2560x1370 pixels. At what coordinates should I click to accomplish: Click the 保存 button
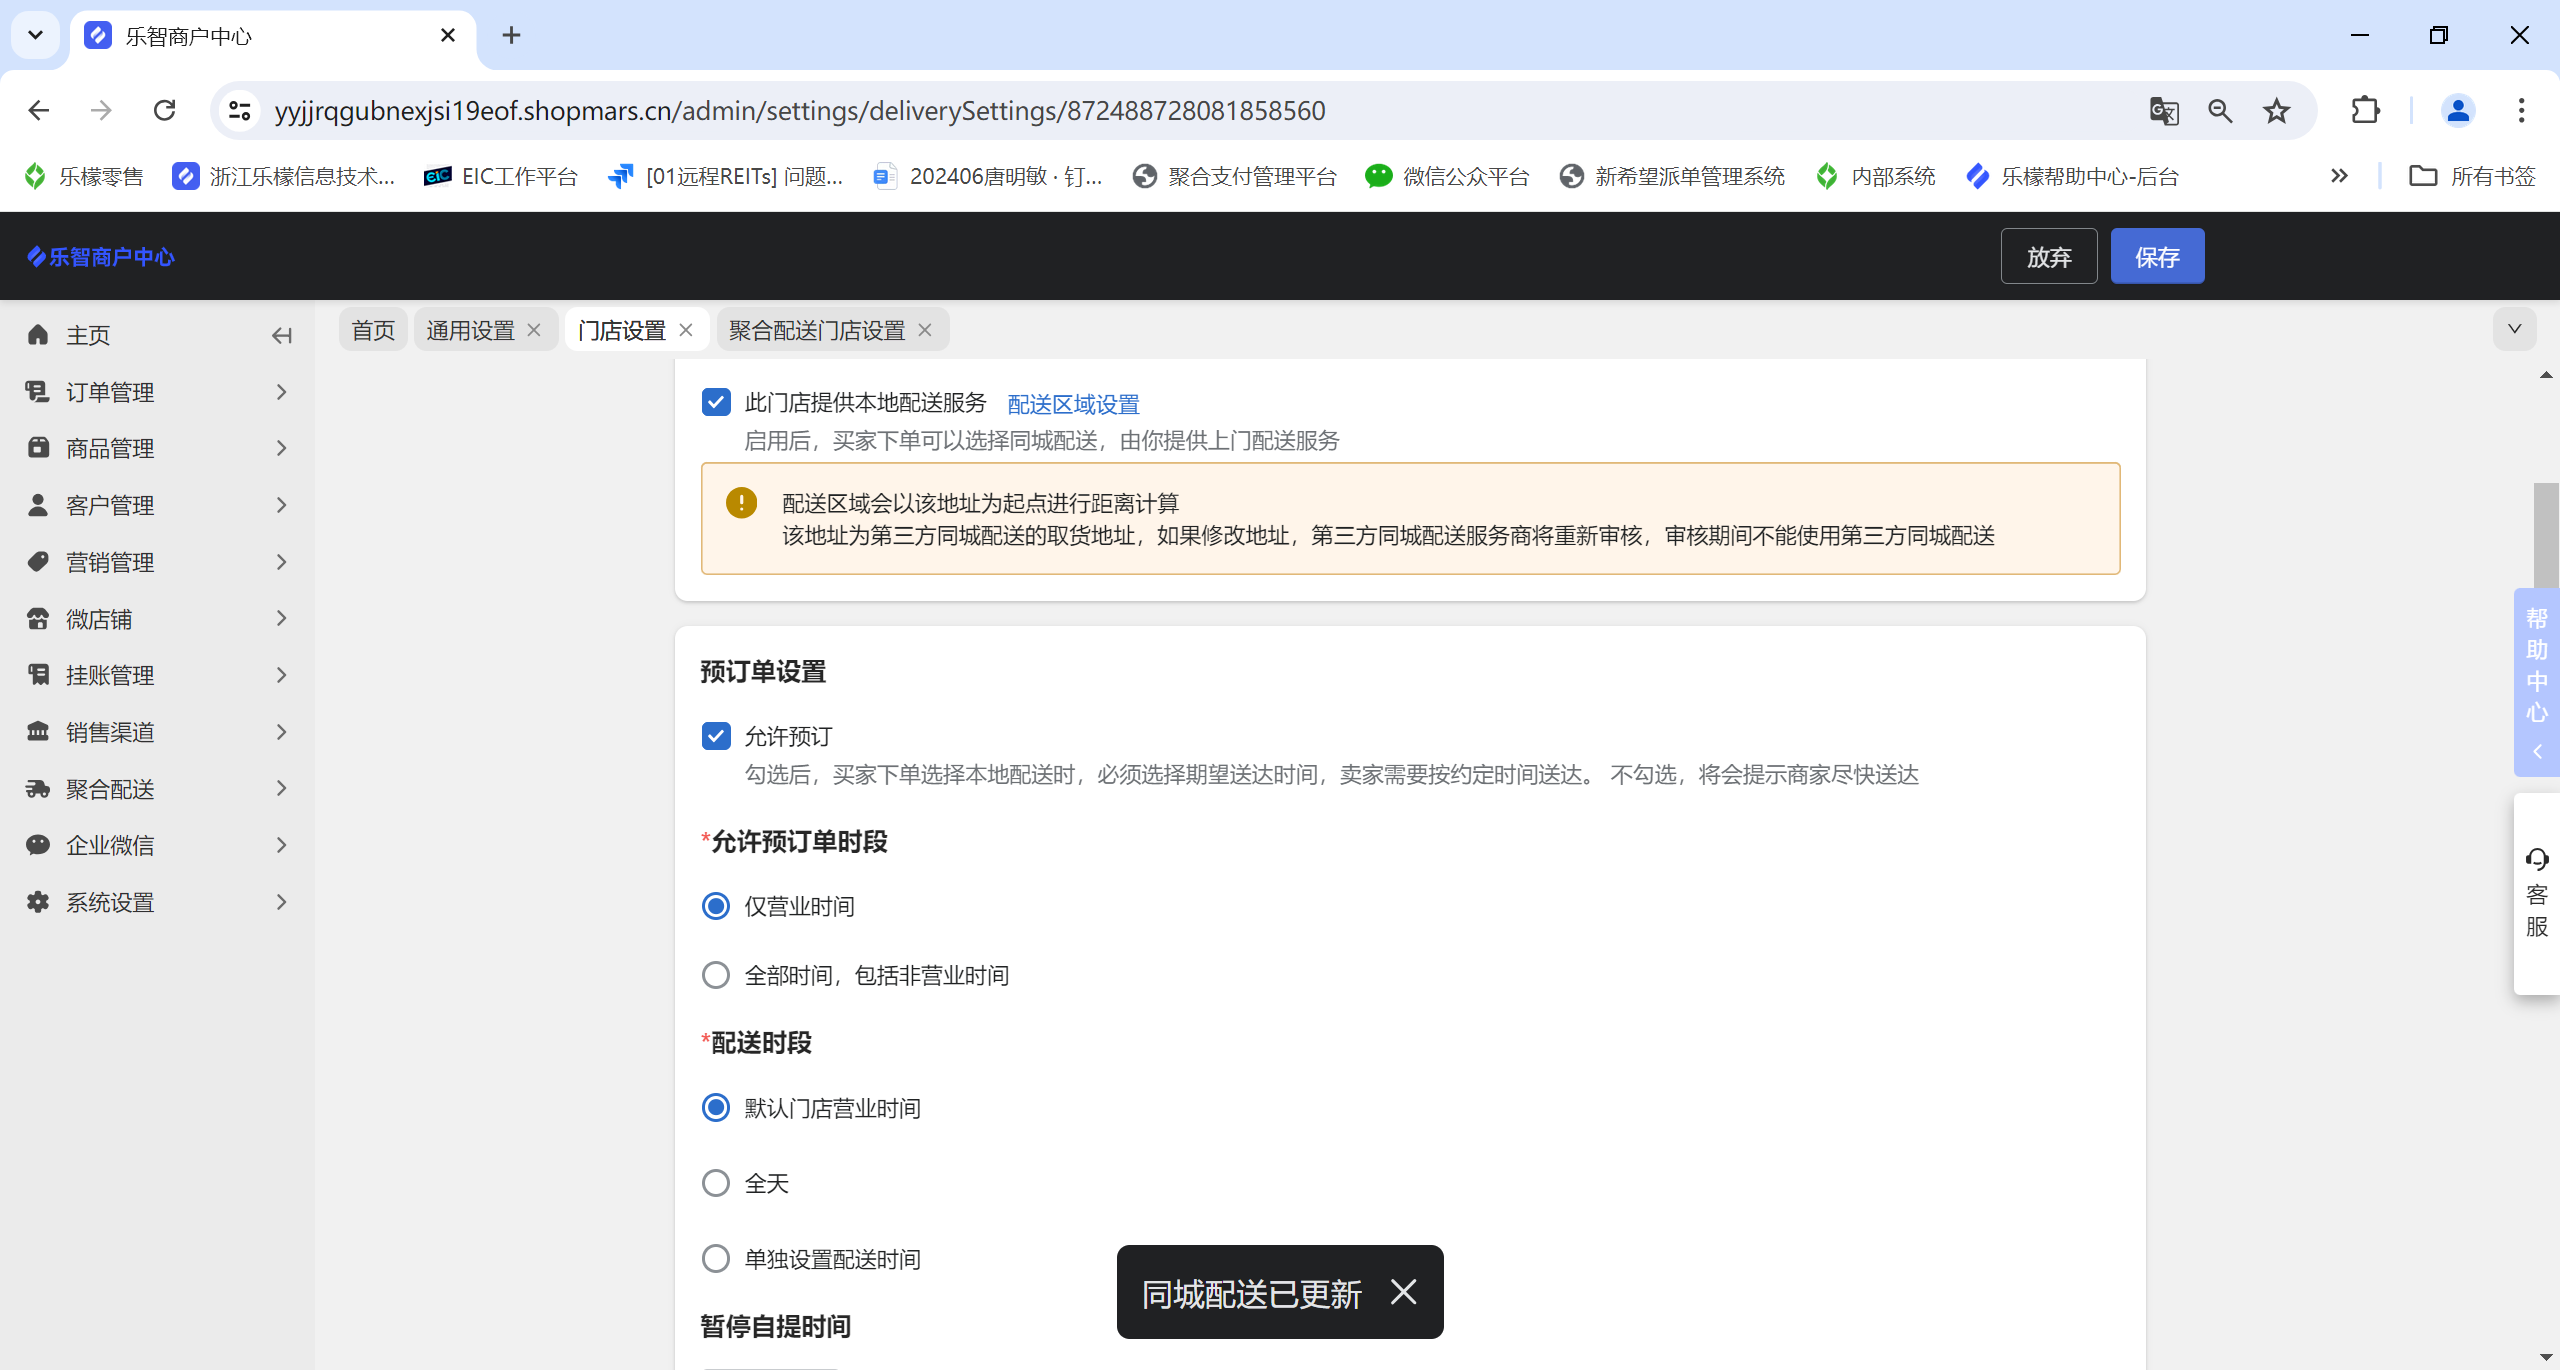pos(2157,257)
